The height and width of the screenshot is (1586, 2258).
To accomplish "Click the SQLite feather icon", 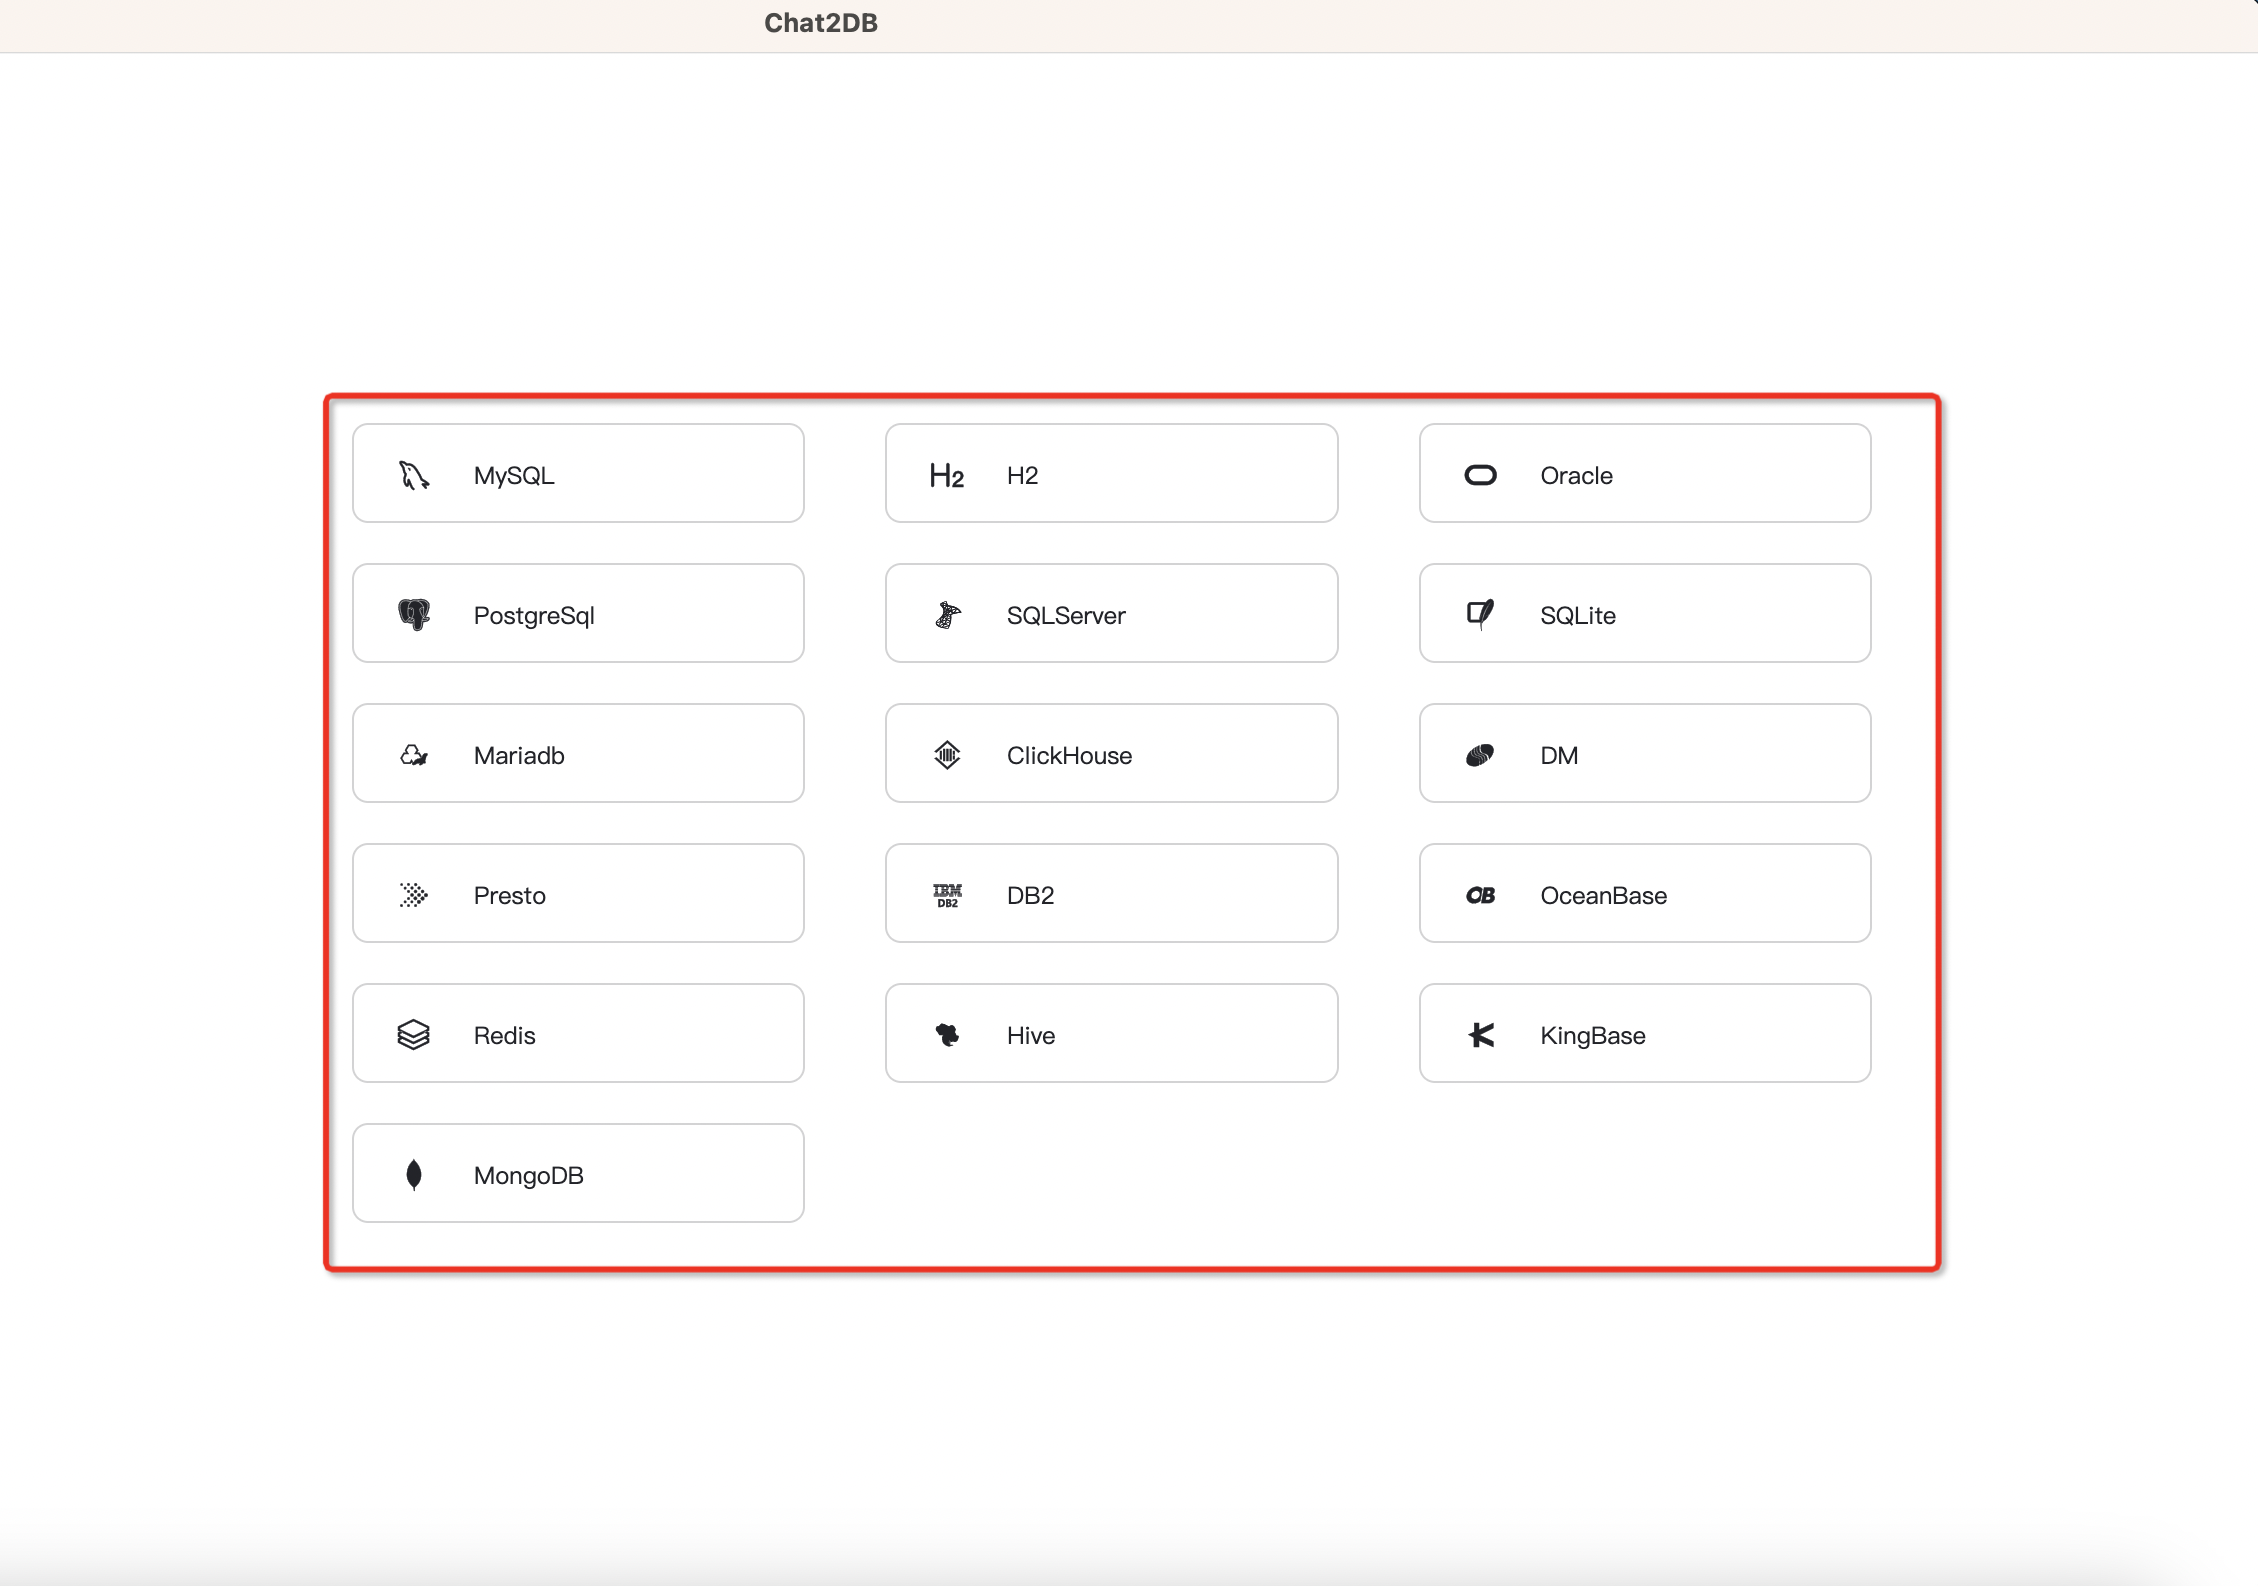I will 1480,614.
